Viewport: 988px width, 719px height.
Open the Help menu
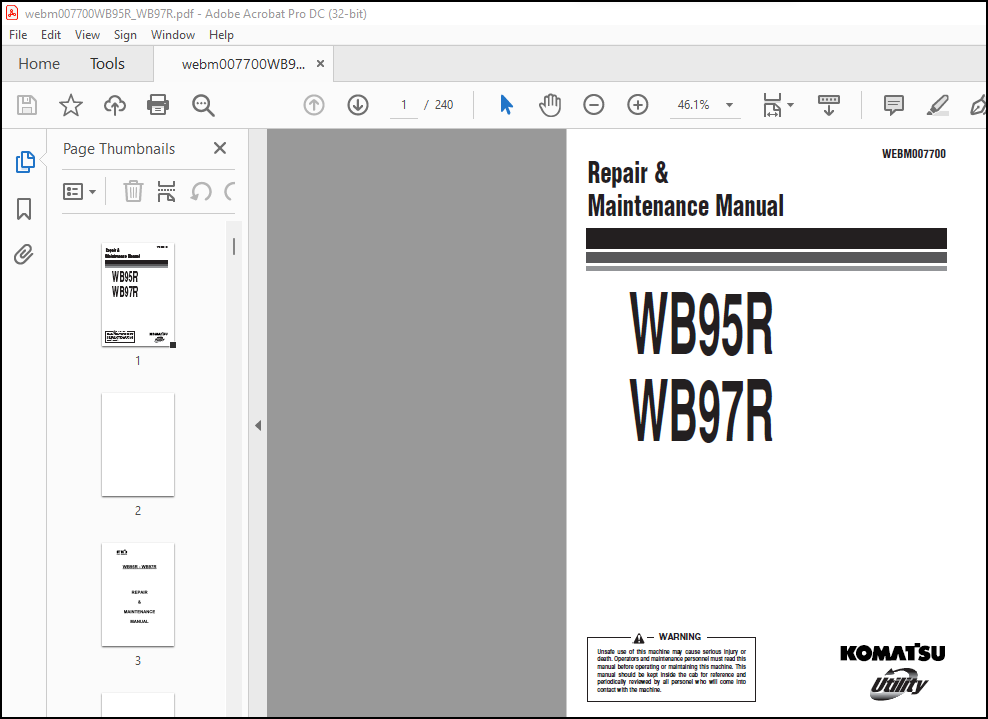(221, 35)
